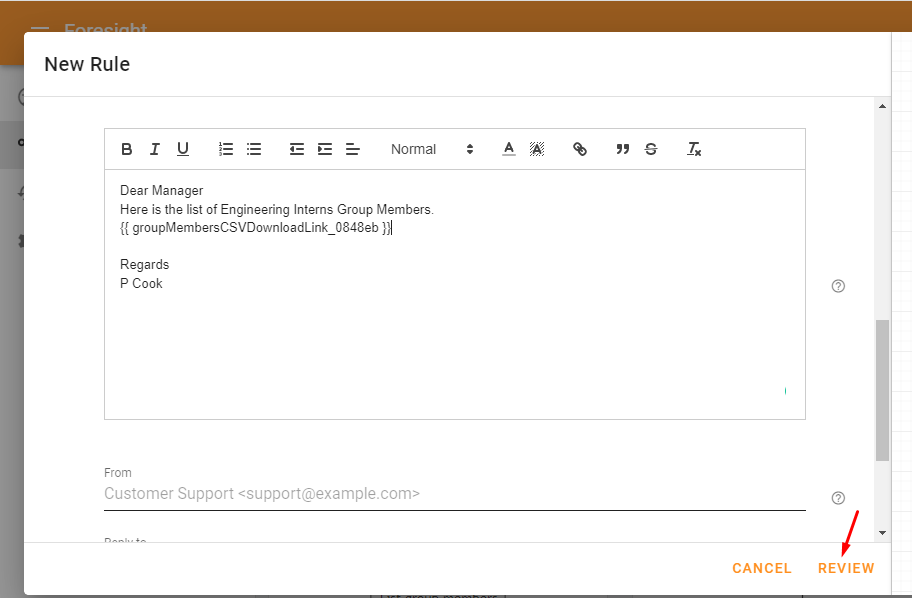912x598 pixels.
Task: Open the Normal heading style dropdown
Action: (x=432, y=150)
